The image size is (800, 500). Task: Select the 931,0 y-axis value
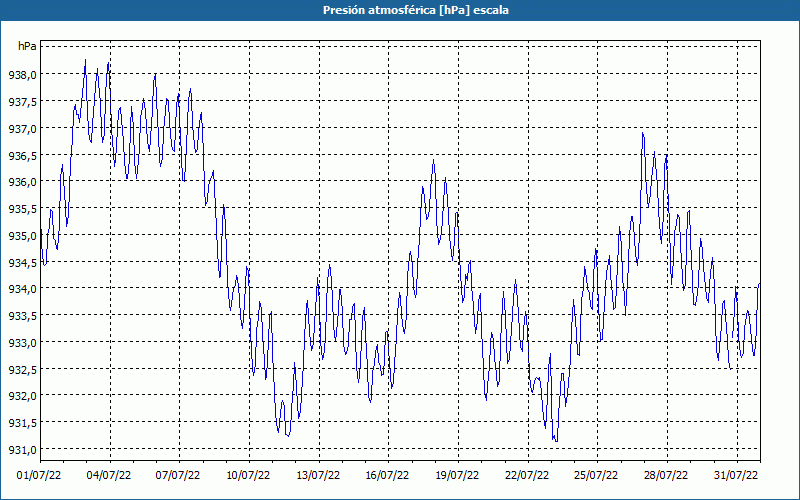point(22,449)
